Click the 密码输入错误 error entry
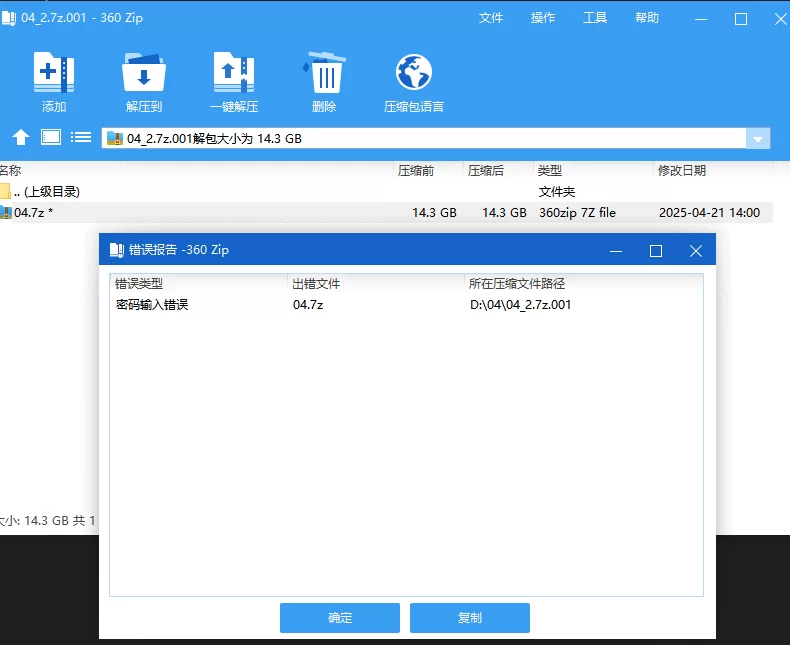The image size is (790, 645). click(152, 305)
